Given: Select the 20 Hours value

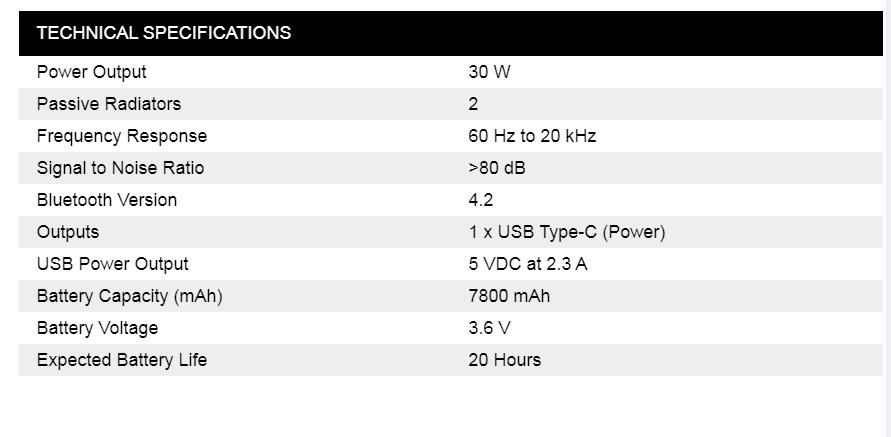Looking at the screenshot, I should [505, 360].
